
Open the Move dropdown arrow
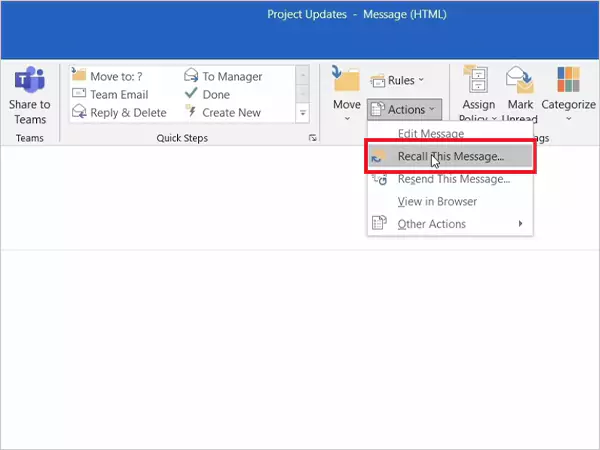[347, 119]
